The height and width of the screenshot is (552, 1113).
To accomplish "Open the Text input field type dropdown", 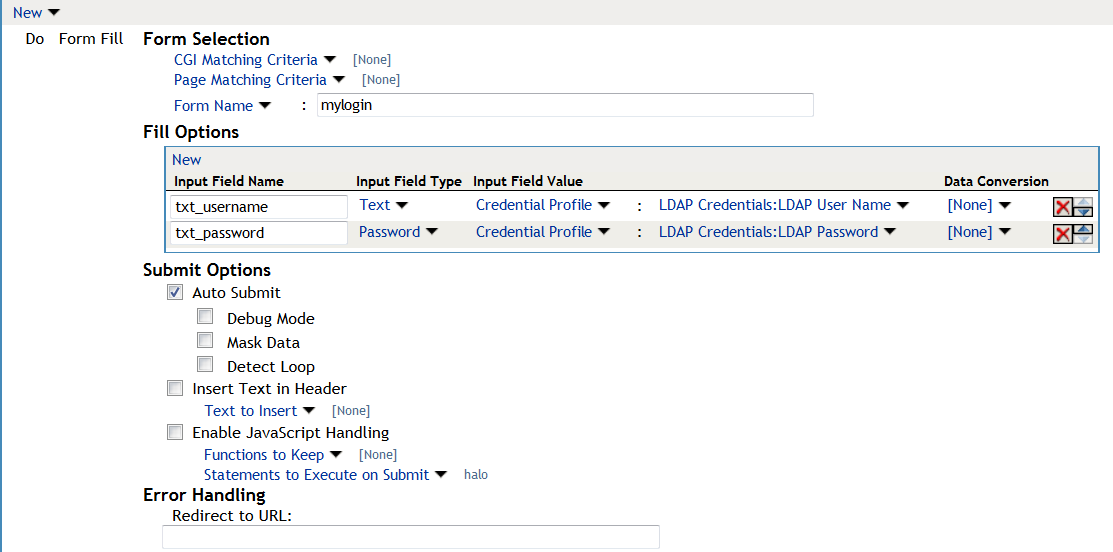I will click(x=383, y=205).
